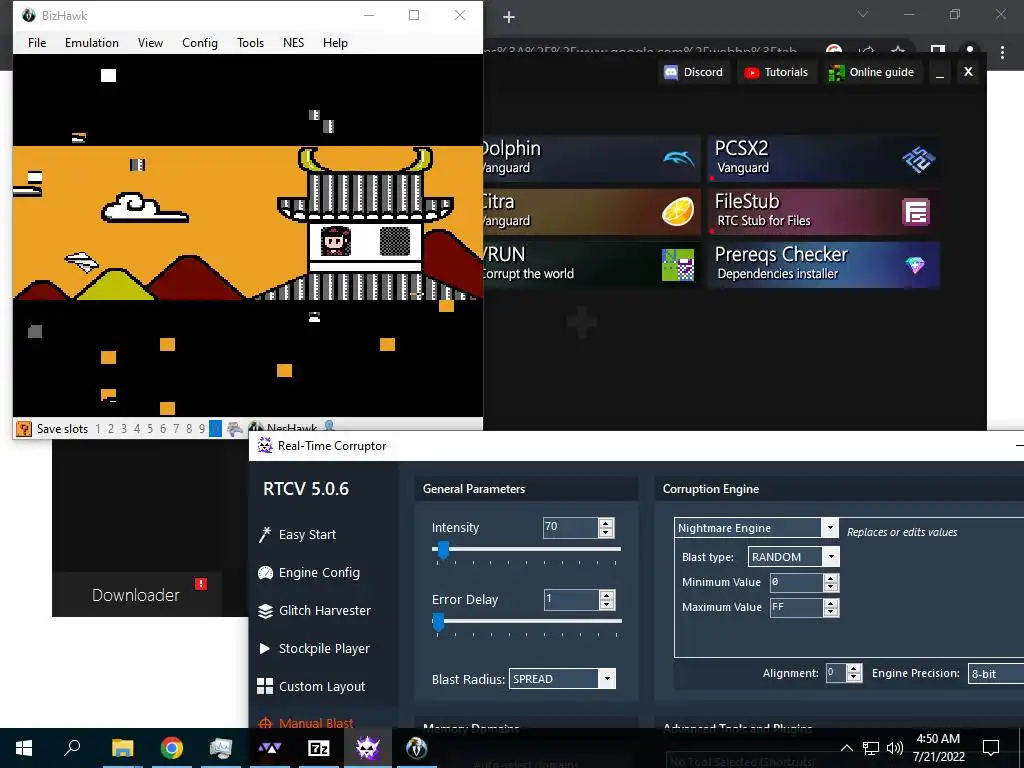Open the Online guide link
1024x768 pixels.
871,72
